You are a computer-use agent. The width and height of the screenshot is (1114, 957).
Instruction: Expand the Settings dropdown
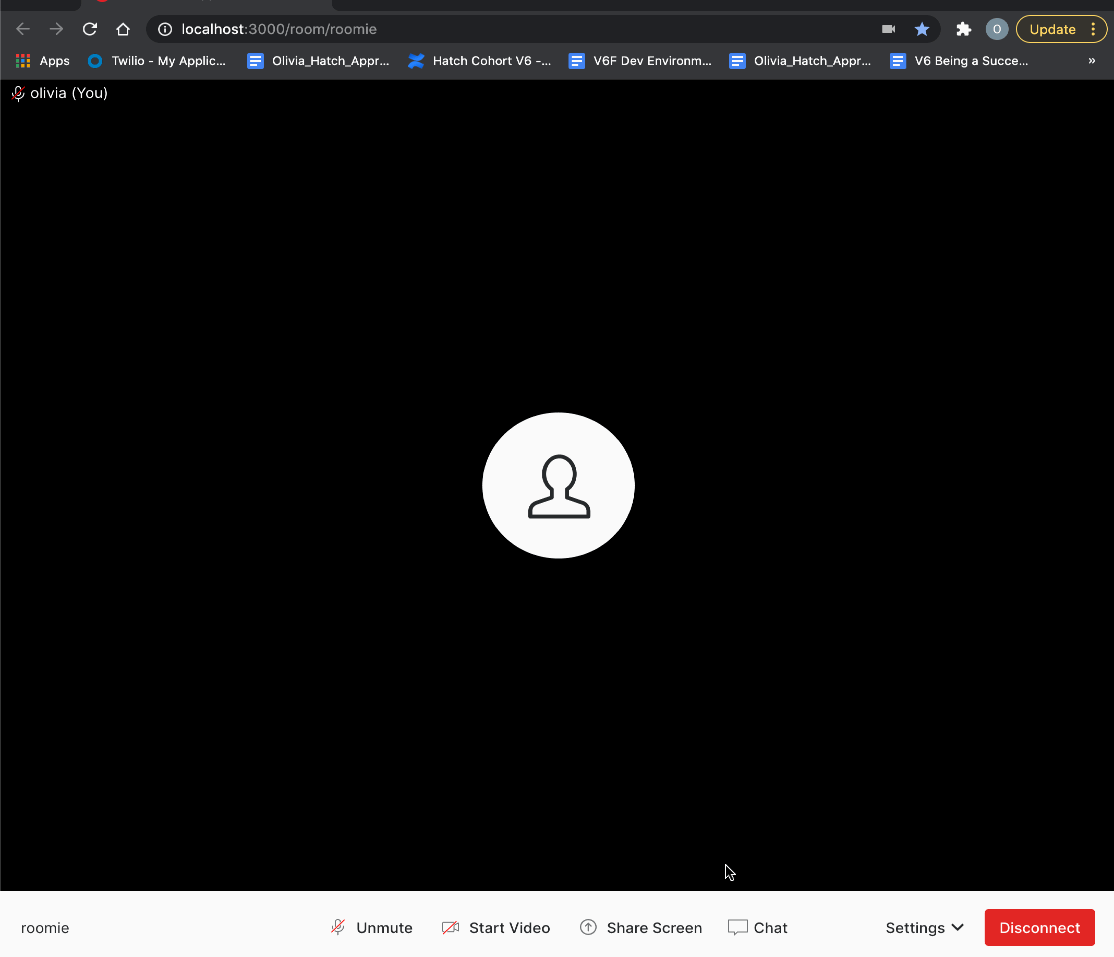click(x=924, y=928)
